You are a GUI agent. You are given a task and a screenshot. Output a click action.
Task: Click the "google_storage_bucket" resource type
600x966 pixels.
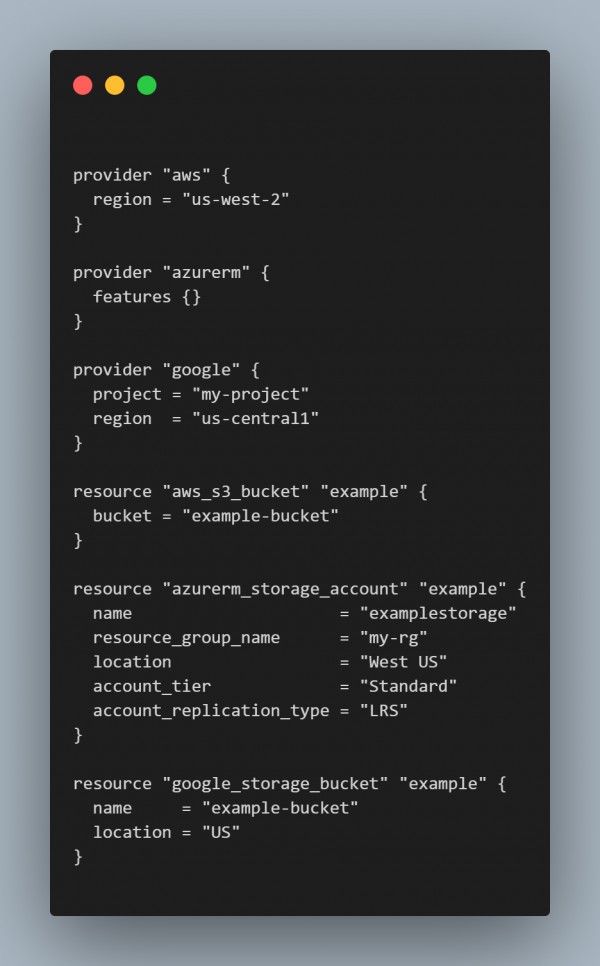tap(275, 784)
